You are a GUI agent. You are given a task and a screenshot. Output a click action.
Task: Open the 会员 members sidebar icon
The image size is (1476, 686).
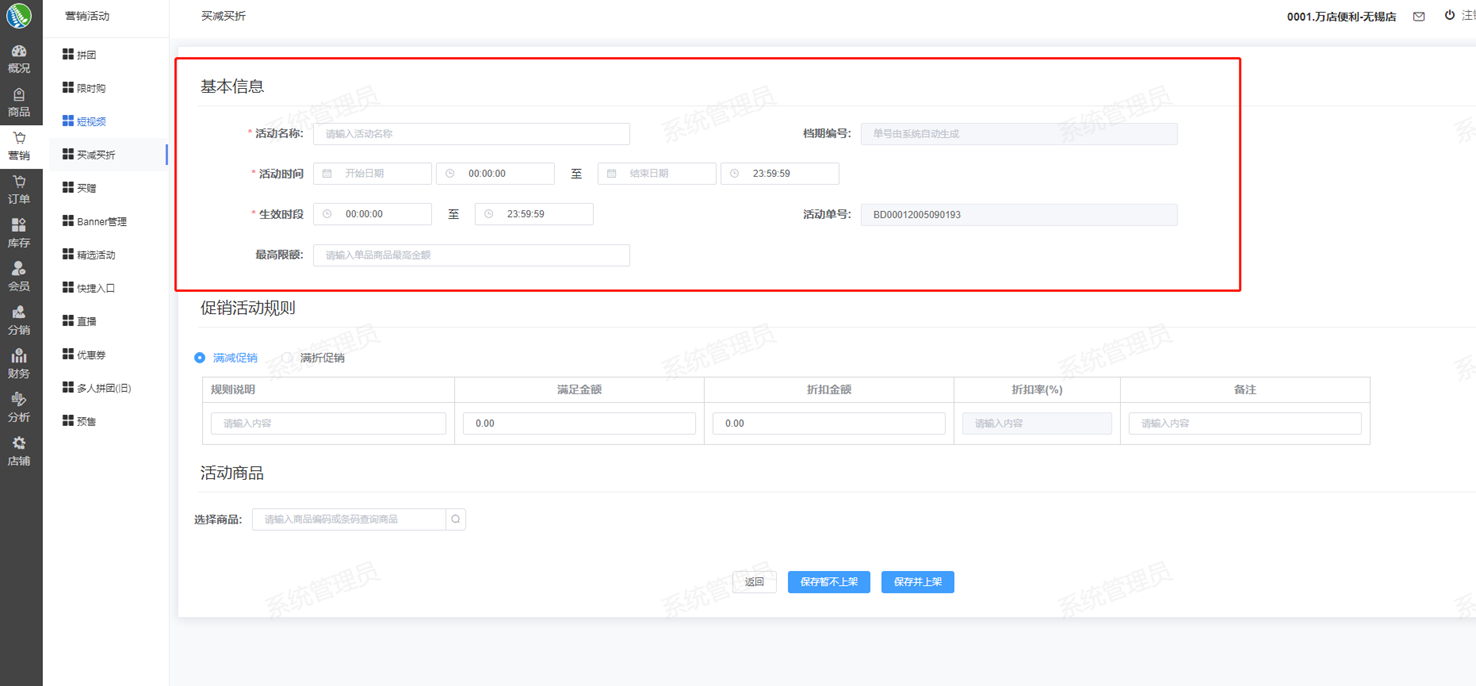pos(19,276)
